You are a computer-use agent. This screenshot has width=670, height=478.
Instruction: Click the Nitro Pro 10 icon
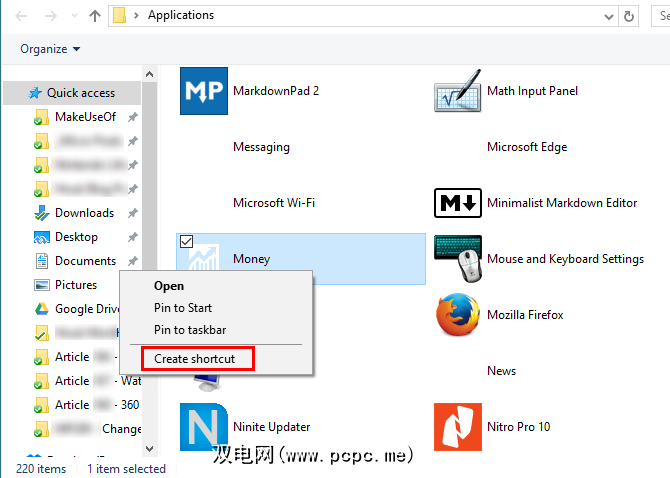click(x=458, y=427)
